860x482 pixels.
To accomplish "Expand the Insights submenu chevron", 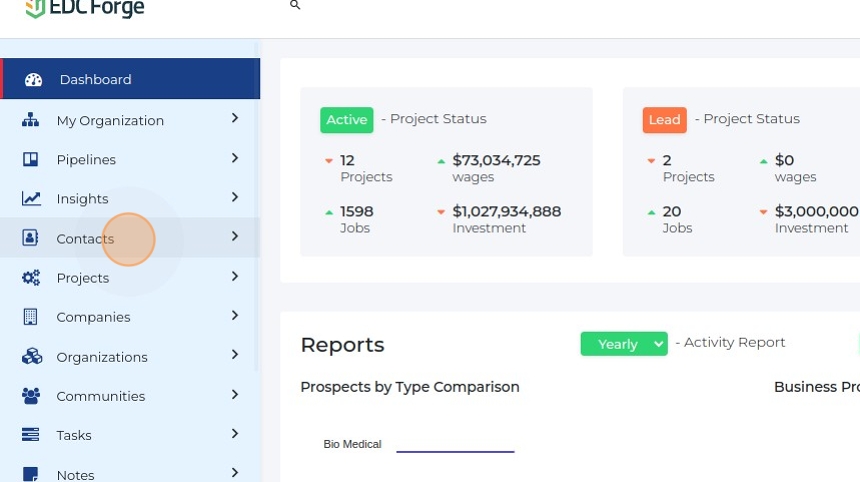I will pos(235,197).
